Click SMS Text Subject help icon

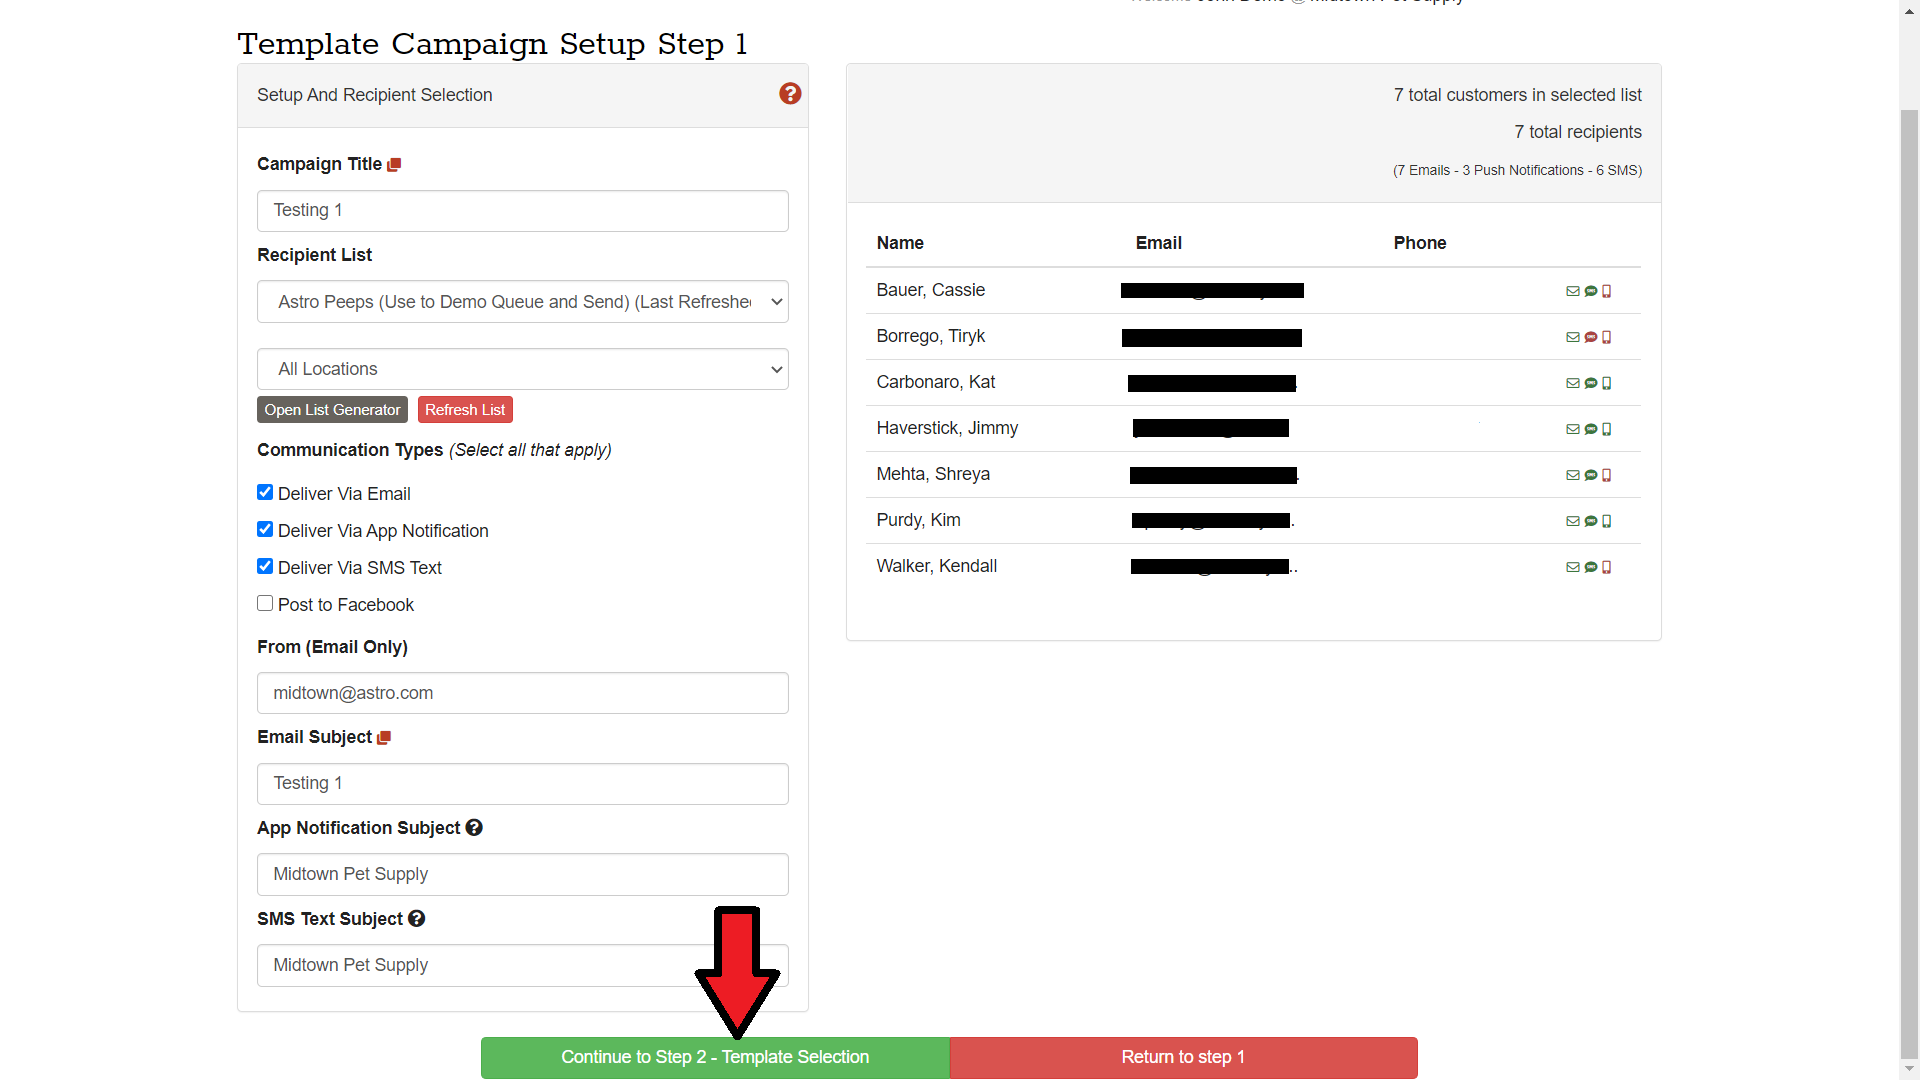pos(416,919)
